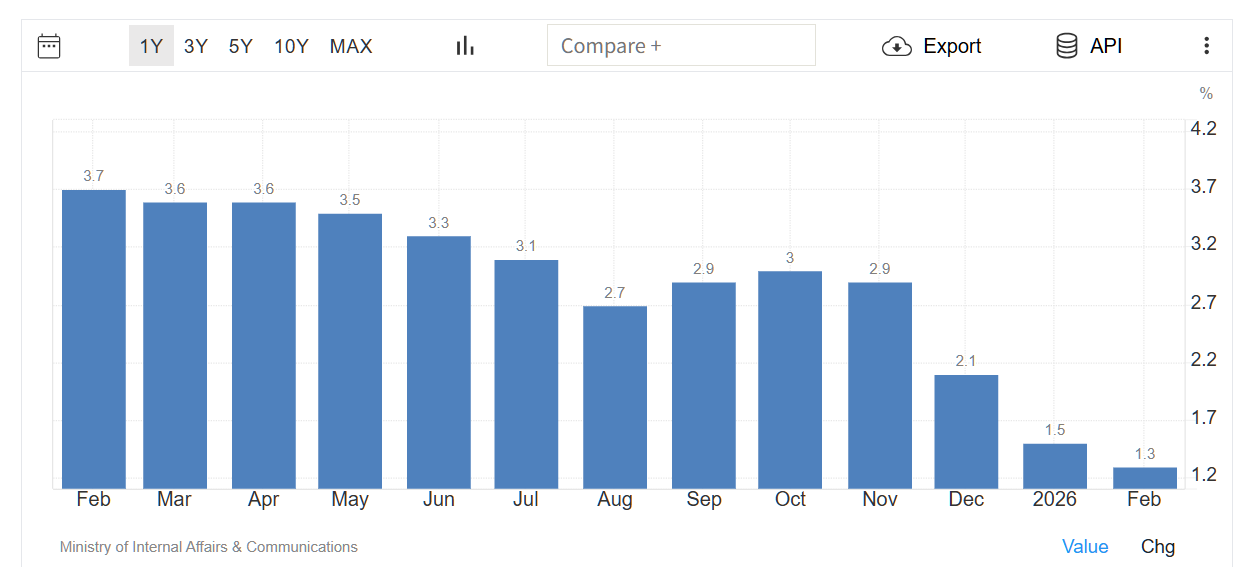The width and height of the screenshot is (1248, 567).
Task: Select the 10Y time range
Action: pos(291,46)
